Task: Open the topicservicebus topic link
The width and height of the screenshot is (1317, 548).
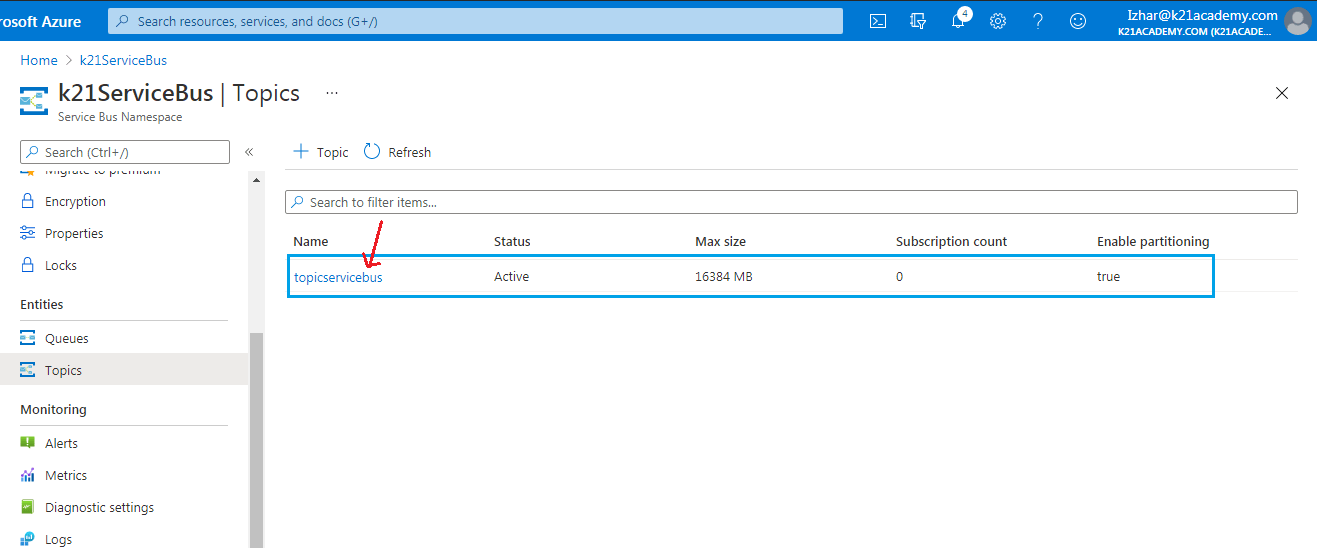Action: pyautogui.click(x=338, y=277)
